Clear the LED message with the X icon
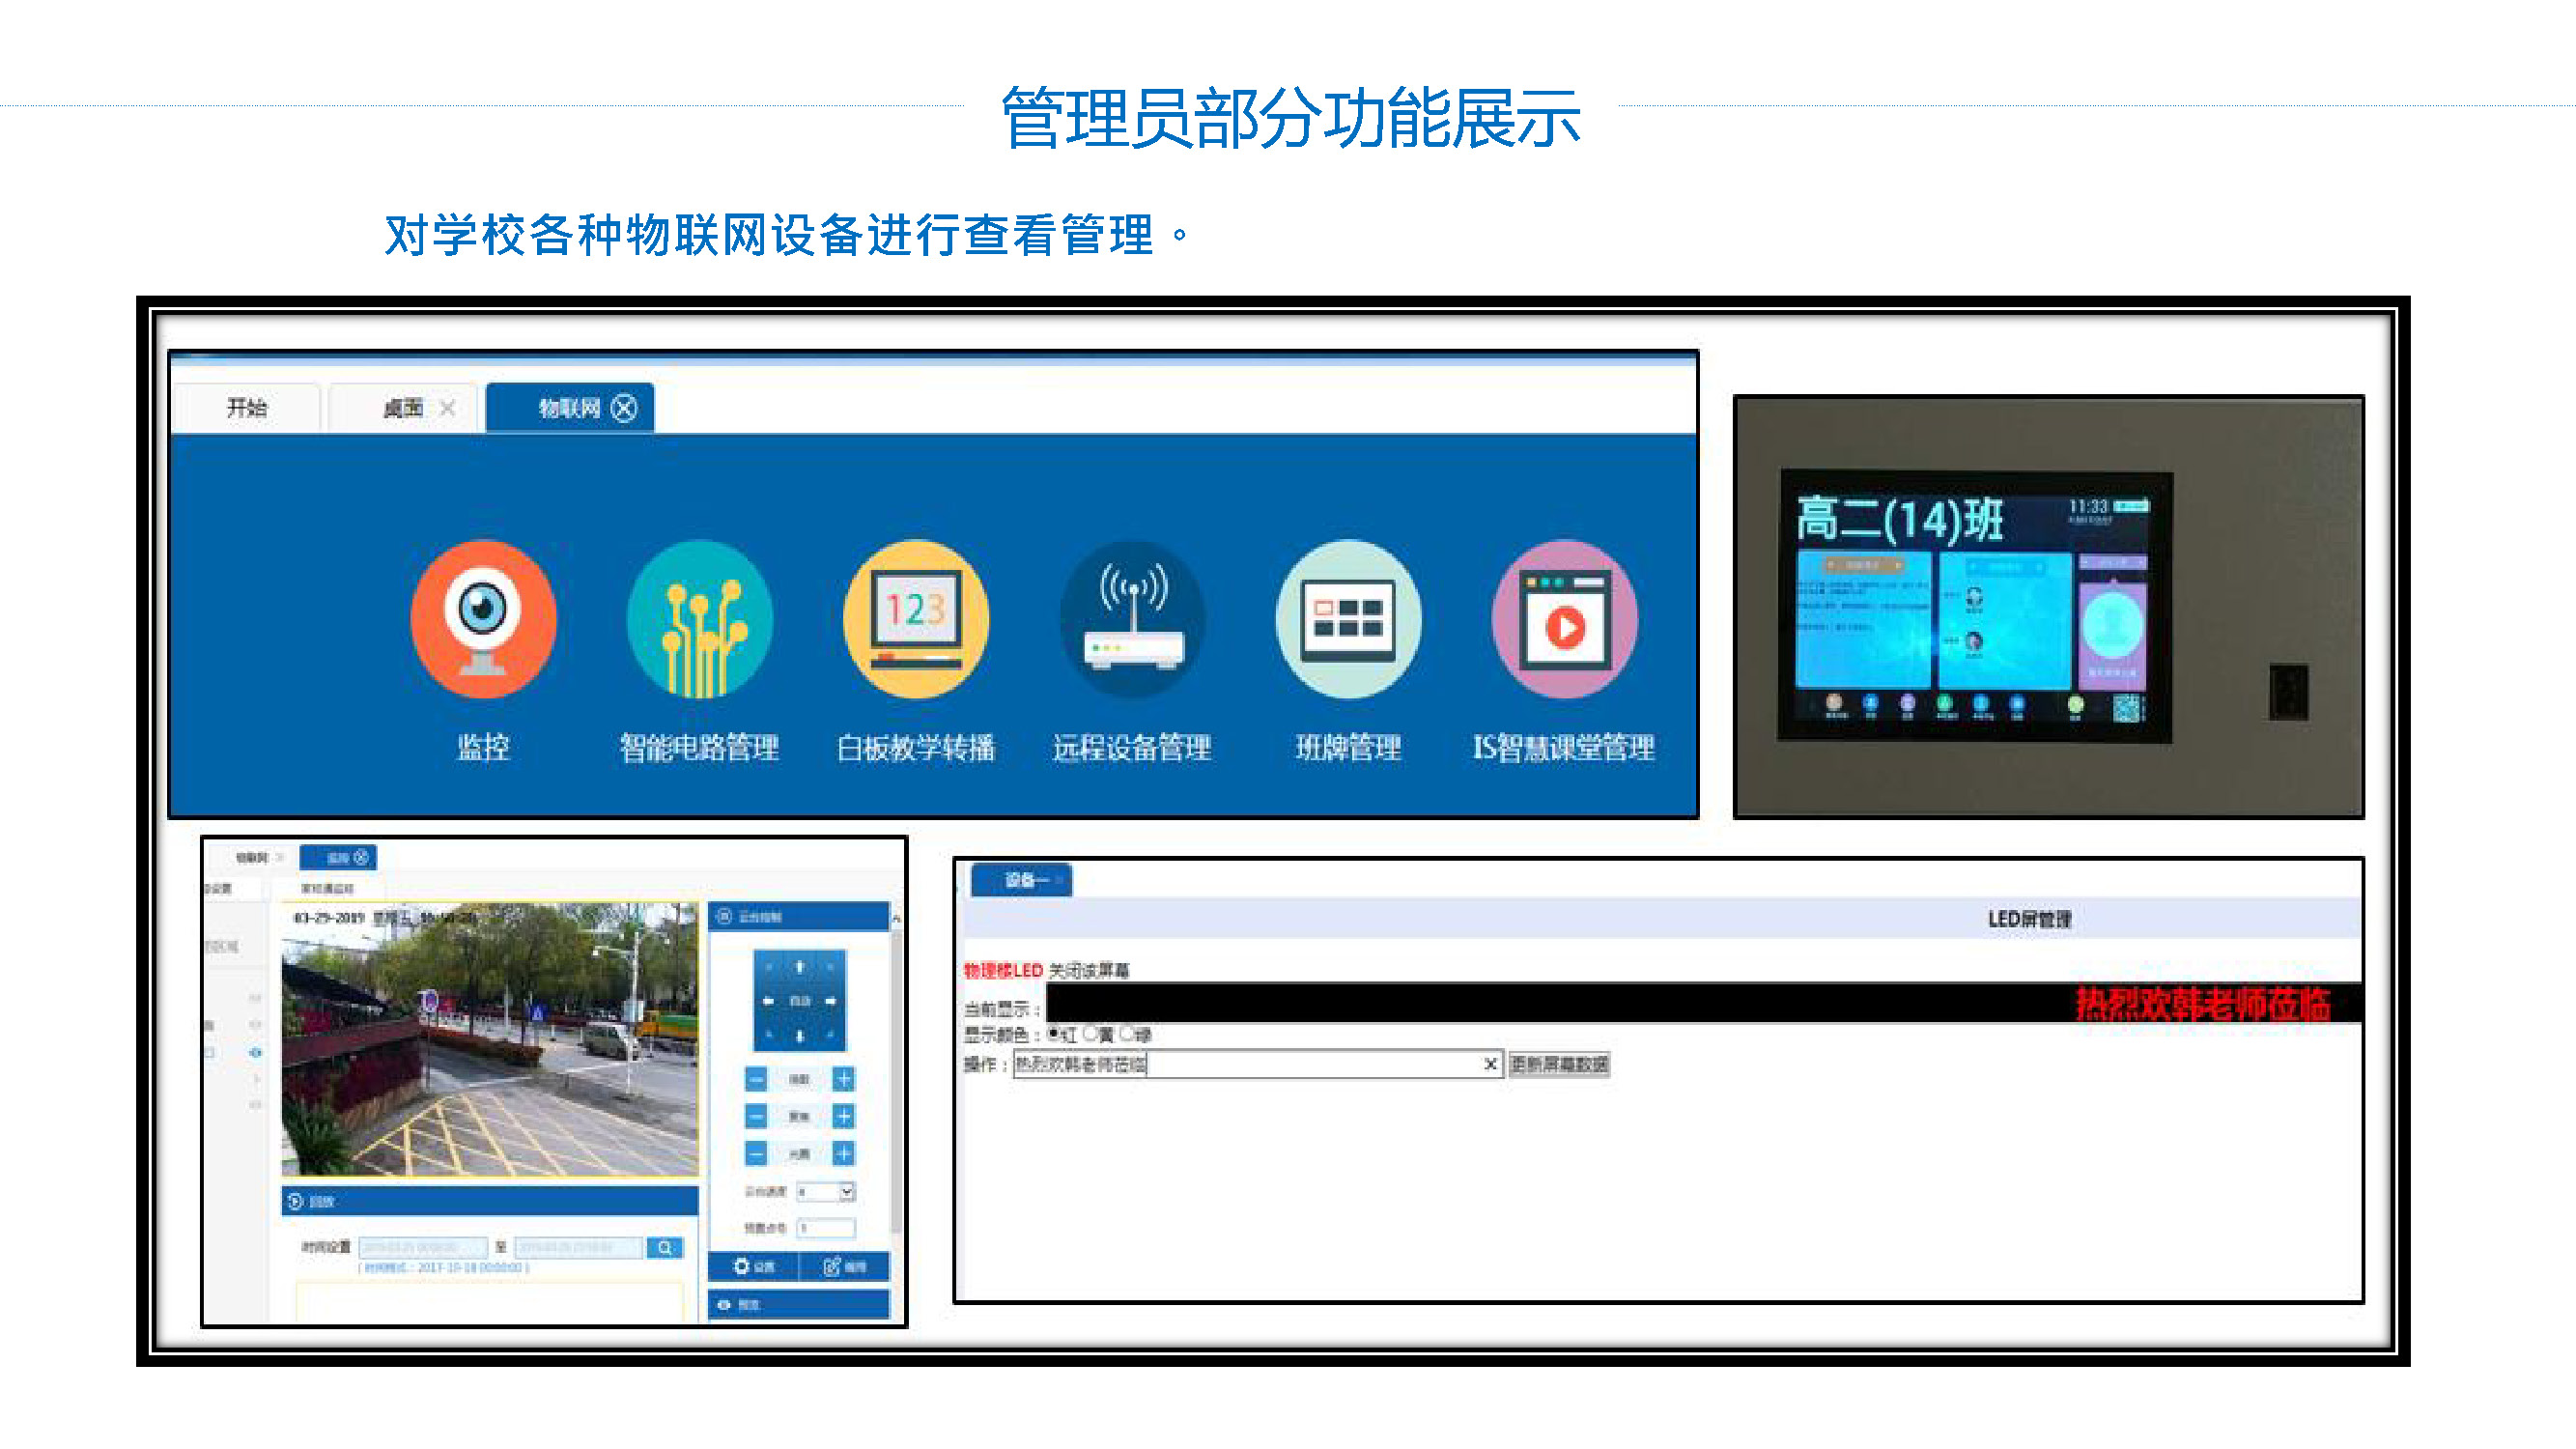The width and height of the screenshot is (2576, 1449). (x=1490, y=1064)
